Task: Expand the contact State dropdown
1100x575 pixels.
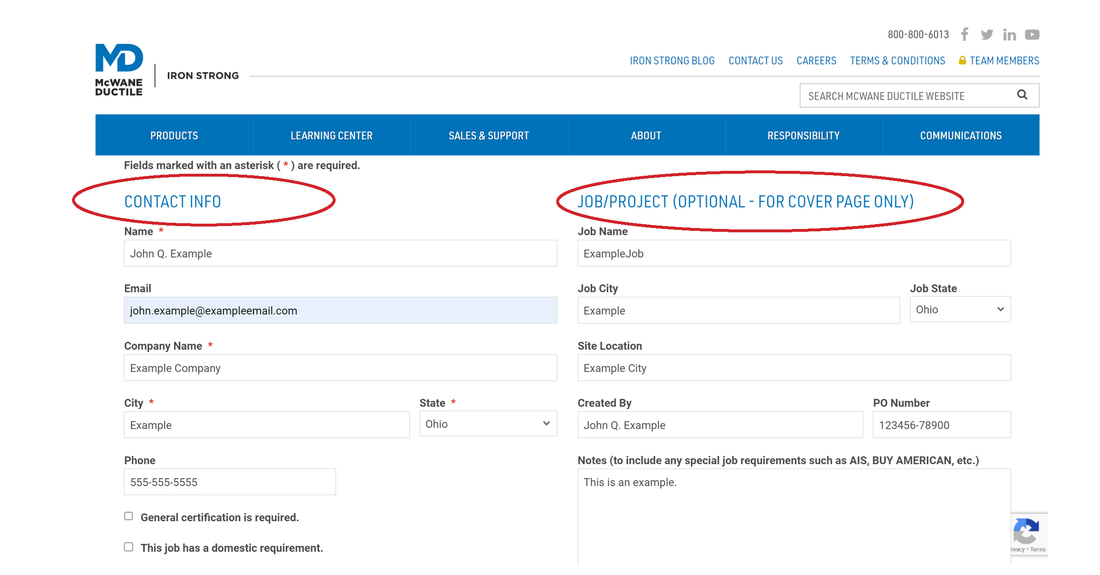Action: click(x=487, y=424)
